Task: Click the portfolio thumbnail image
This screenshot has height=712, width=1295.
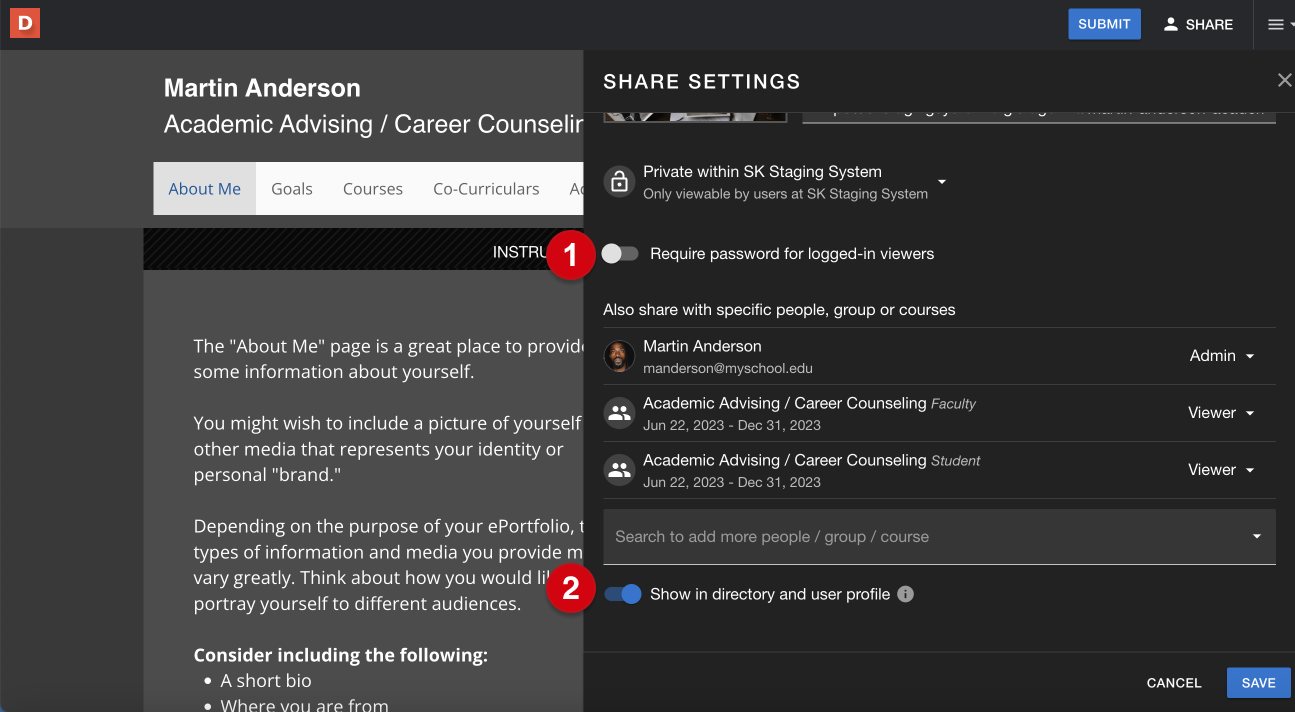Action: point(695,116)
